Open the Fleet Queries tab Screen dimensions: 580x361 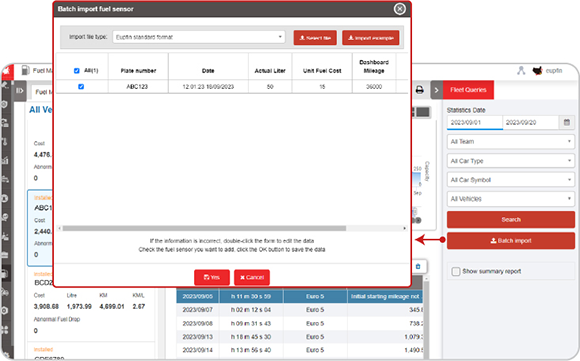(x=468, y=90)
